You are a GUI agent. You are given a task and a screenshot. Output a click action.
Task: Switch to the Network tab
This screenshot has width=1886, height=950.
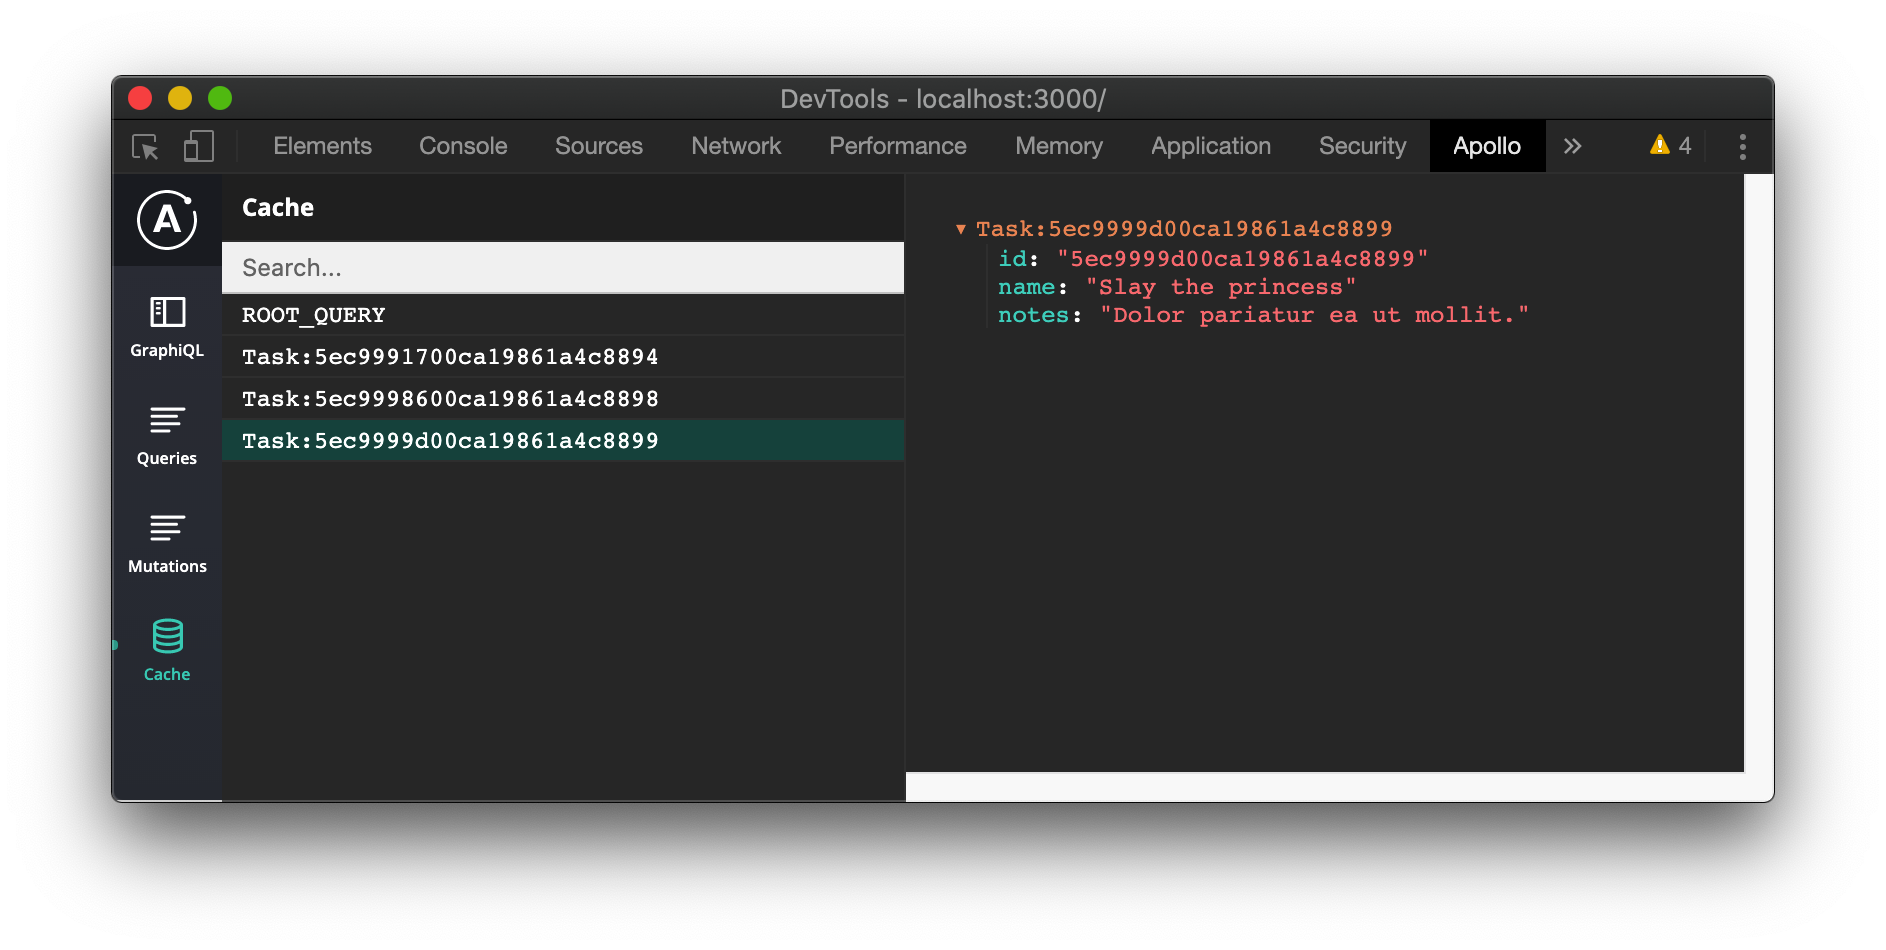735,146
